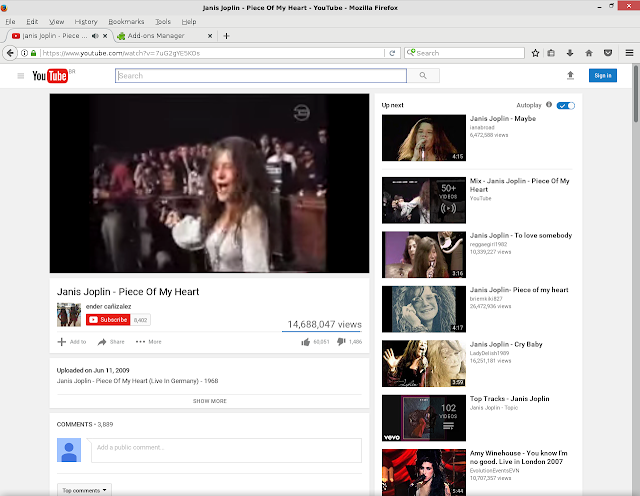Open the View menu

coord(56,22)
